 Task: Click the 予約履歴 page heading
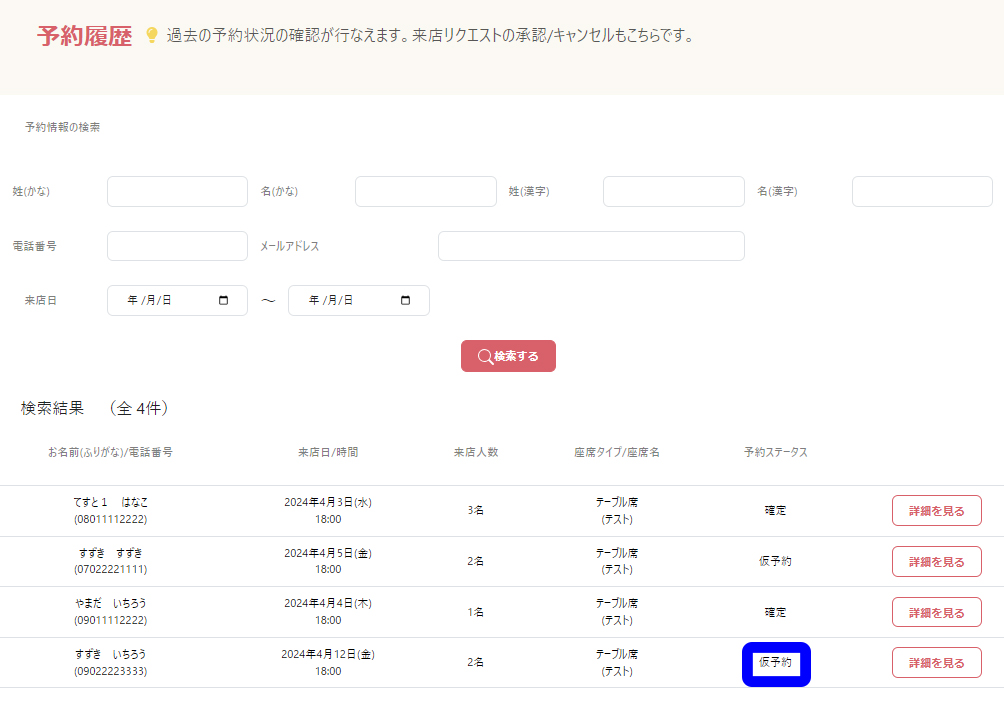click(x=84, y=37)
